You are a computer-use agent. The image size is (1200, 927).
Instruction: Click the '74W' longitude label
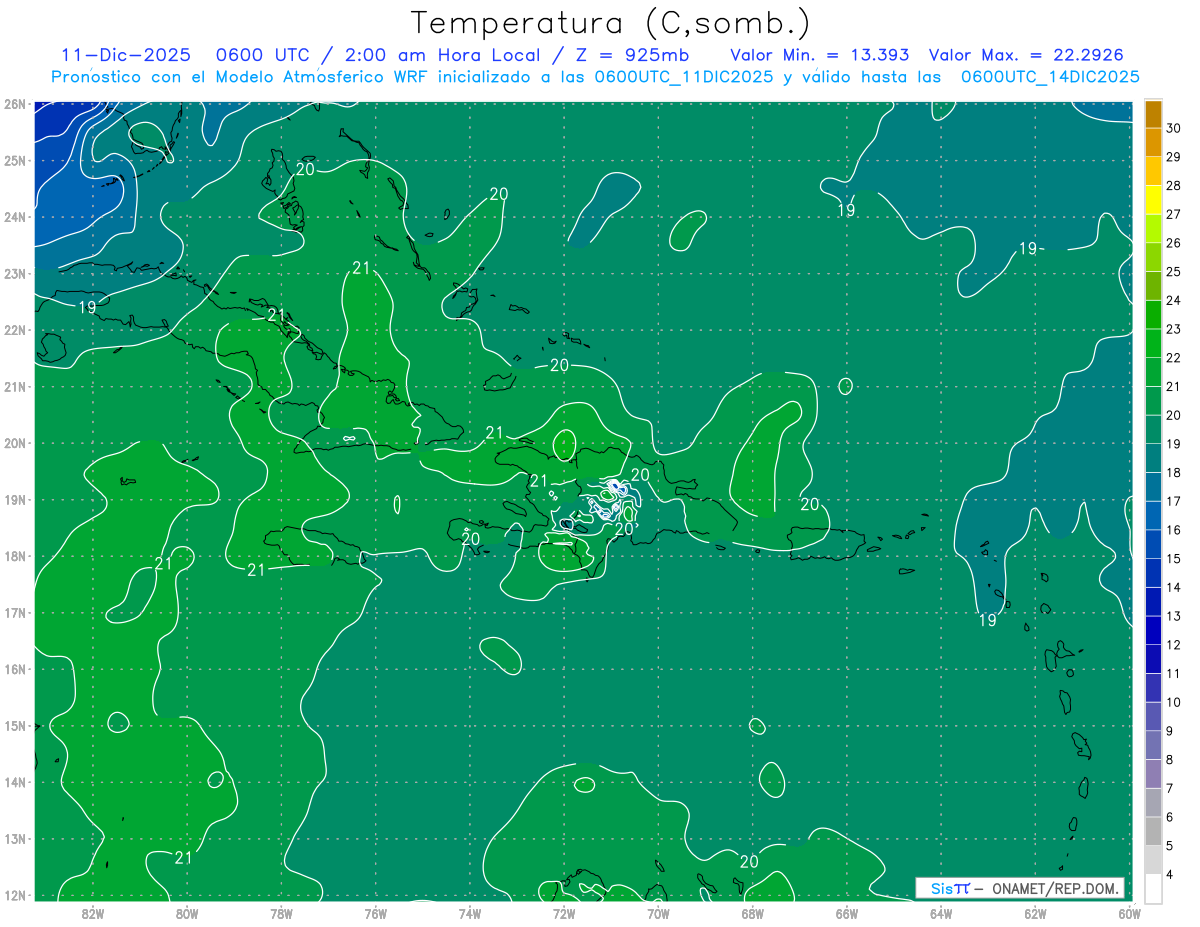(470, 913)
